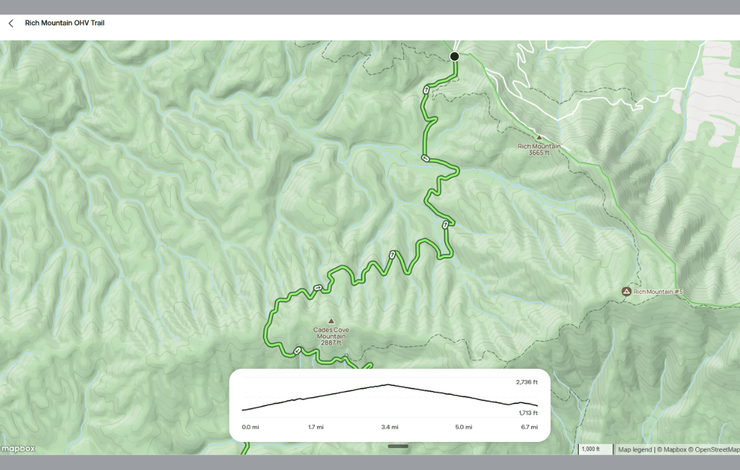740x470 pixels.
Task: Click the Rich Mountain #5 label text
Action: 658,292
